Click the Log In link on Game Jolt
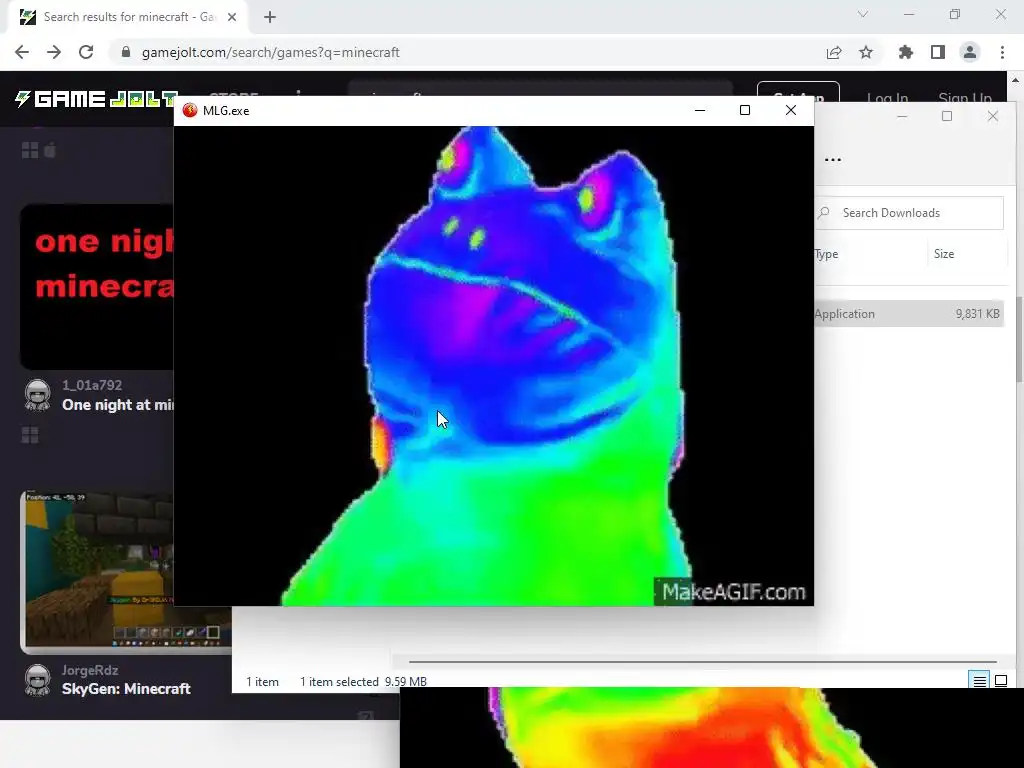Viewport: 1024px width, 768px height. 888,98
